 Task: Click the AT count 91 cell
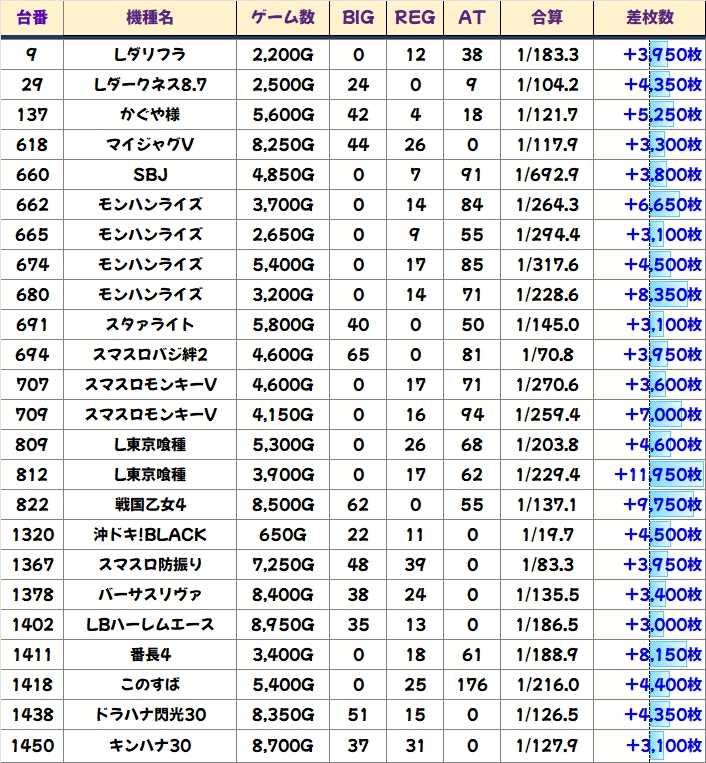coord(472,175)
